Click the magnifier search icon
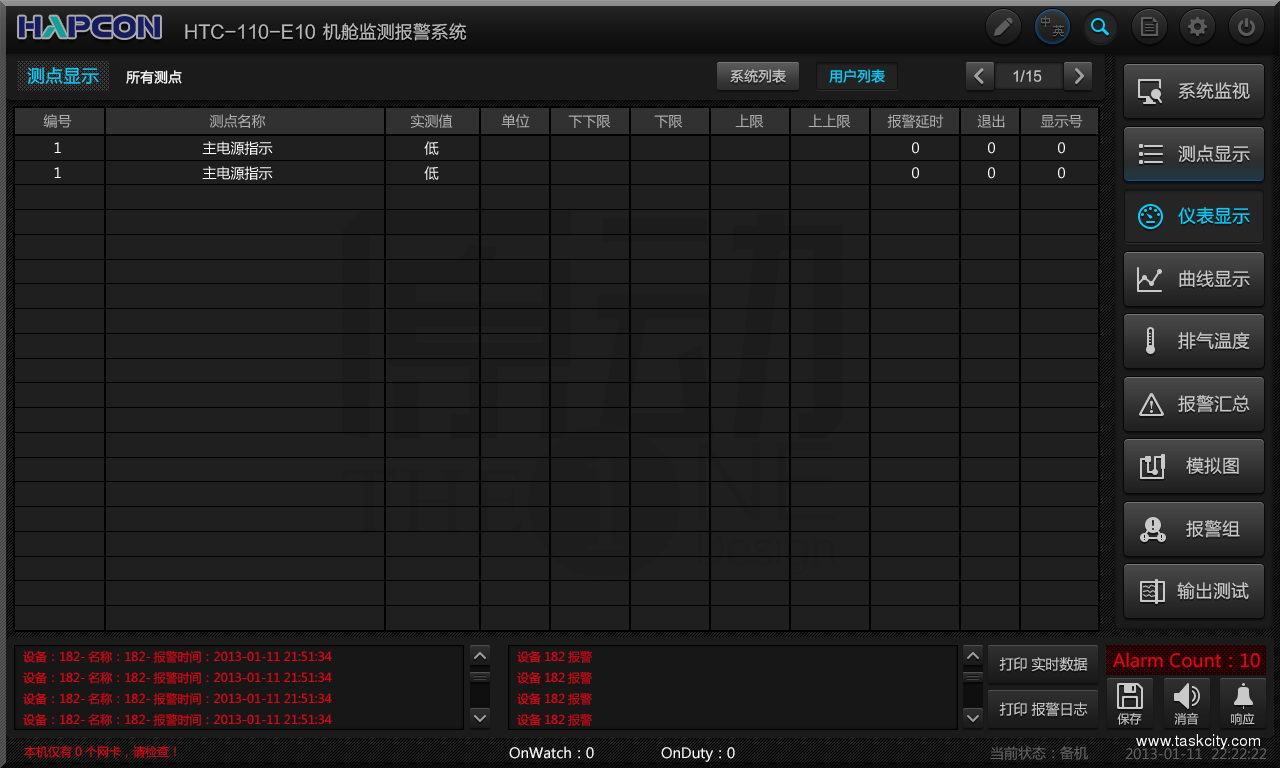 click(1100, 27)
